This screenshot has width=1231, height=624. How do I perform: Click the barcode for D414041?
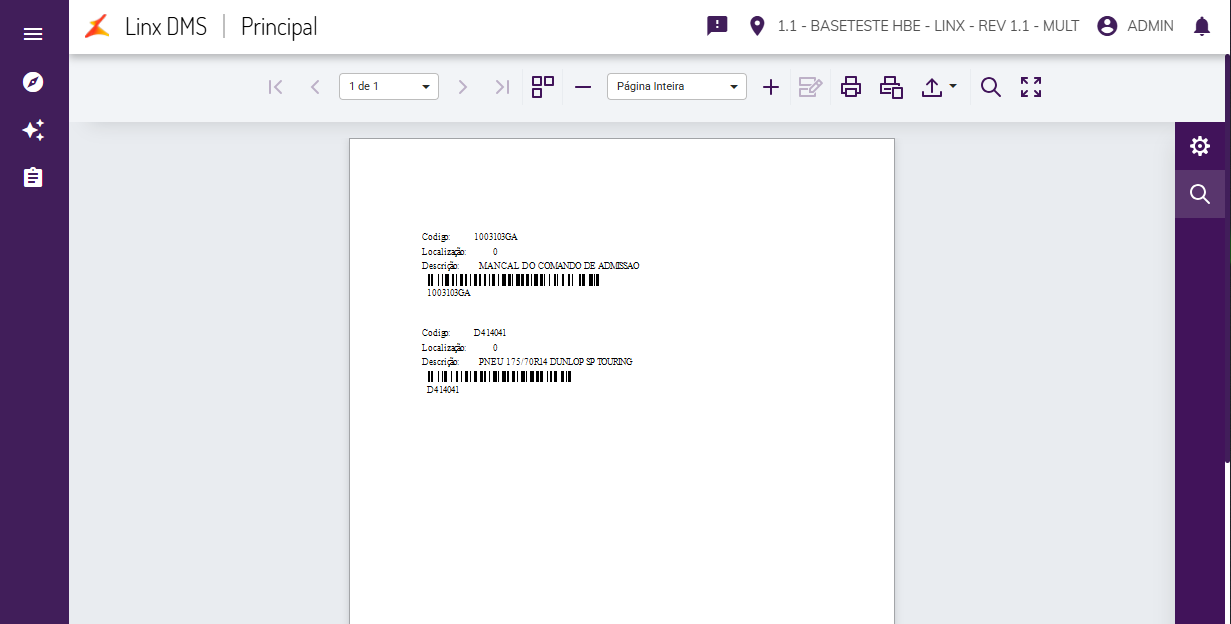pos(499,376)
